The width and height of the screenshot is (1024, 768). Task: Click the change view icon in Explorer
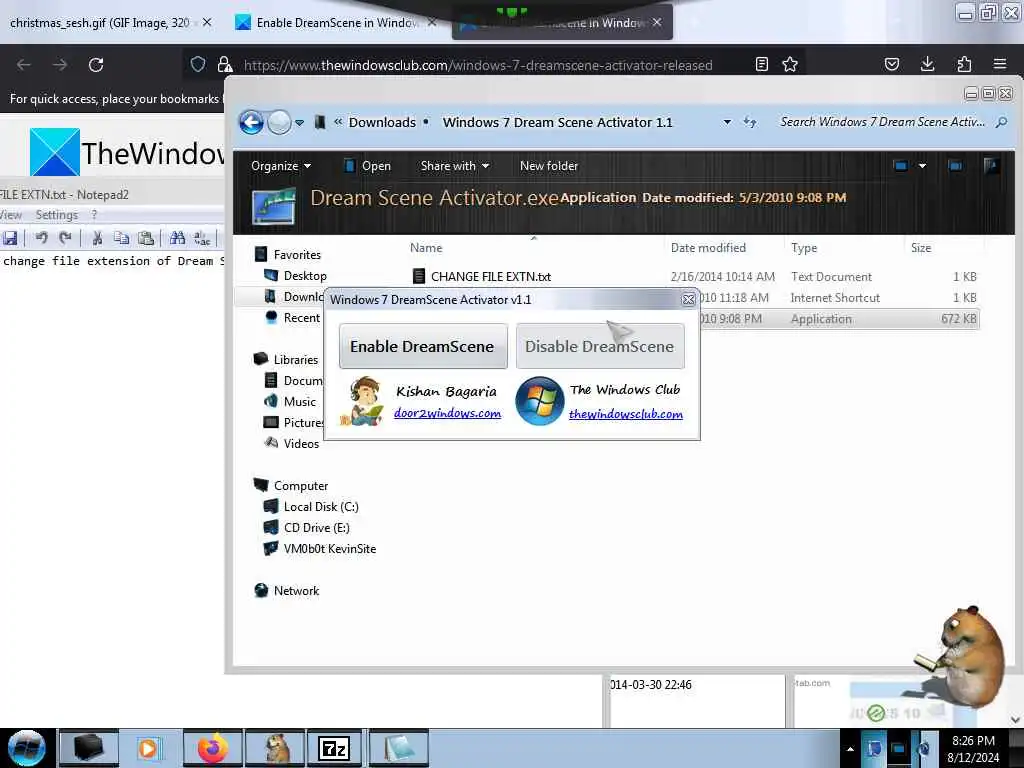pyautogui.click(x=901, y=166)
